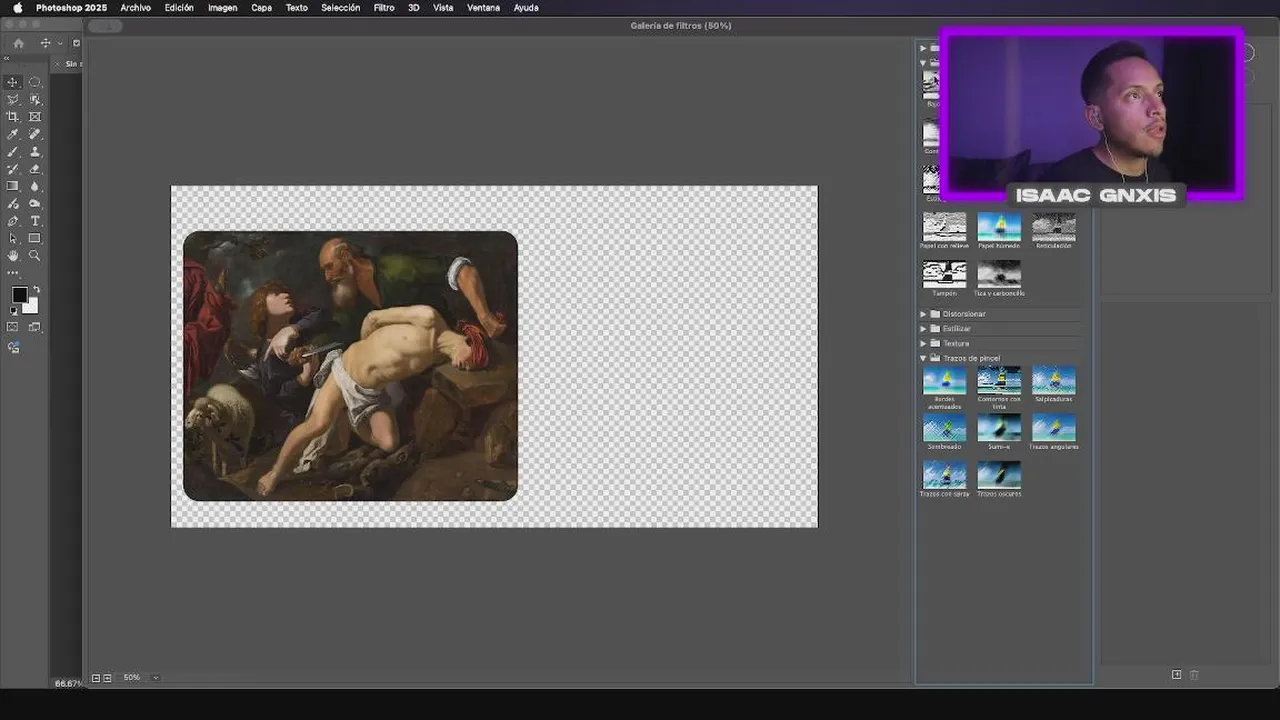
Task: Open the Imagen menu
Action: click(x=223, y=8)
